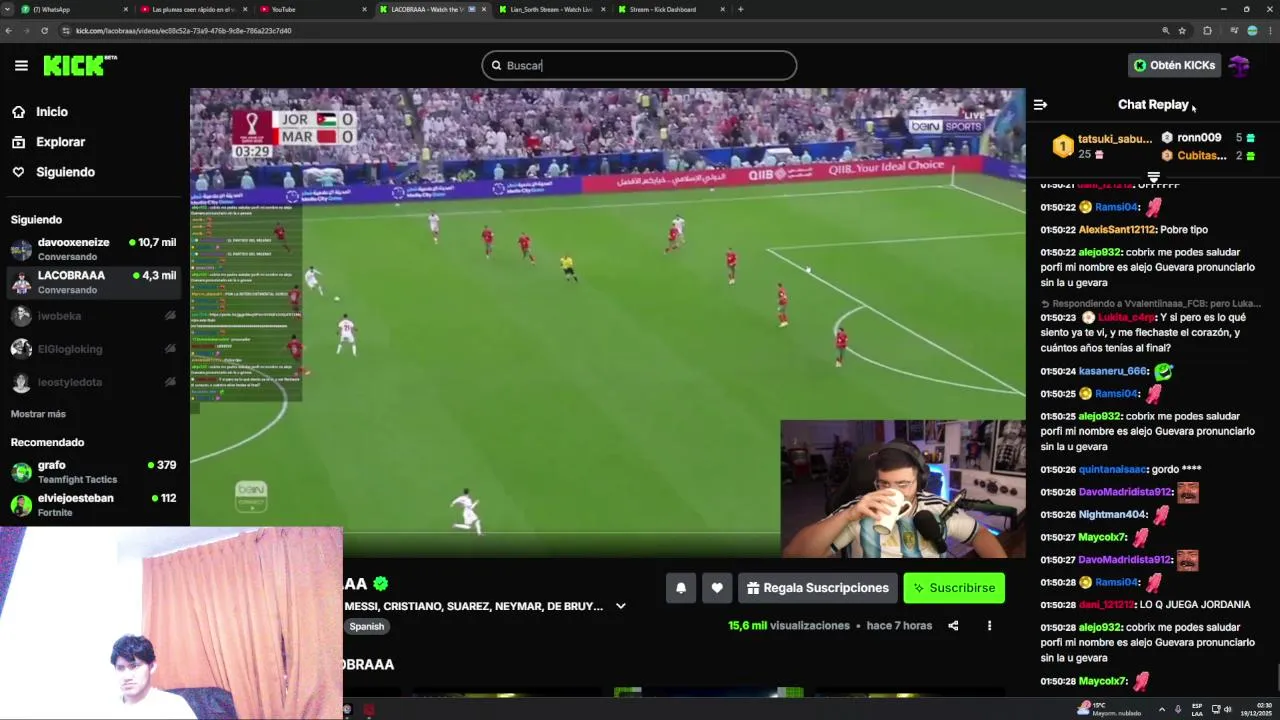Switch to the YouTube browser tab
The image size is (1280, 720).
312,9
